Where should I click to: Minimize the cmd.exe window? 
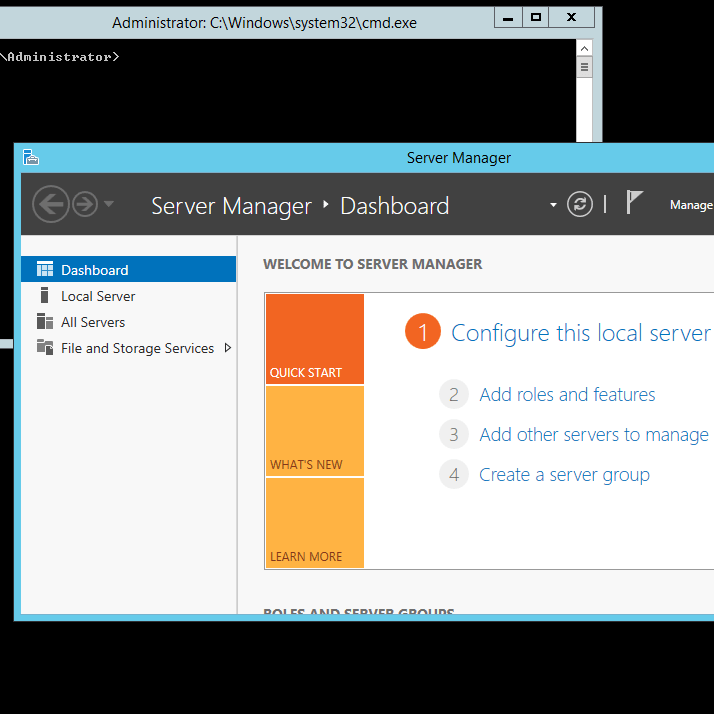[x=508, y=18]
